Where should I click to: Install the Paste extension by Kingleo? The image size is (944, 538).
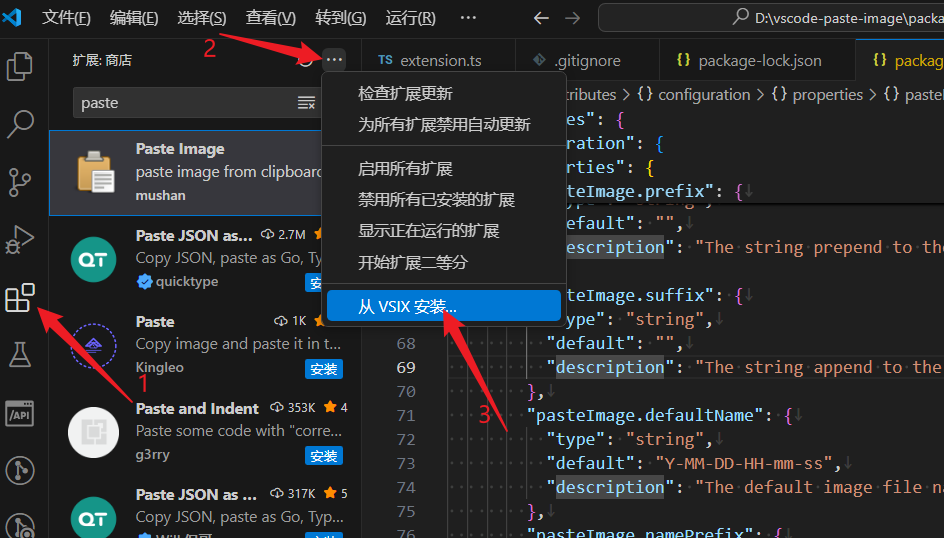tap(323, 370)
